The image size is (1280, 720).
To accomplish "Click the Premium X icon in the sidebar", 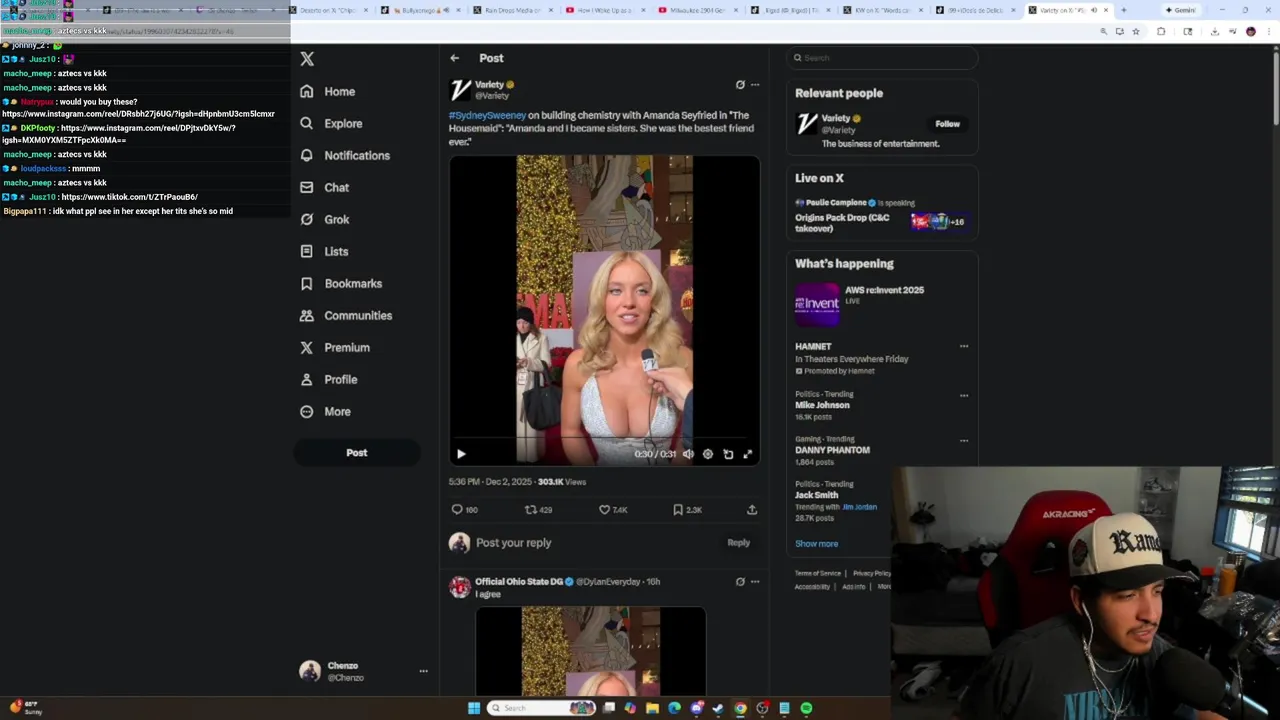I will click(306, 347).
